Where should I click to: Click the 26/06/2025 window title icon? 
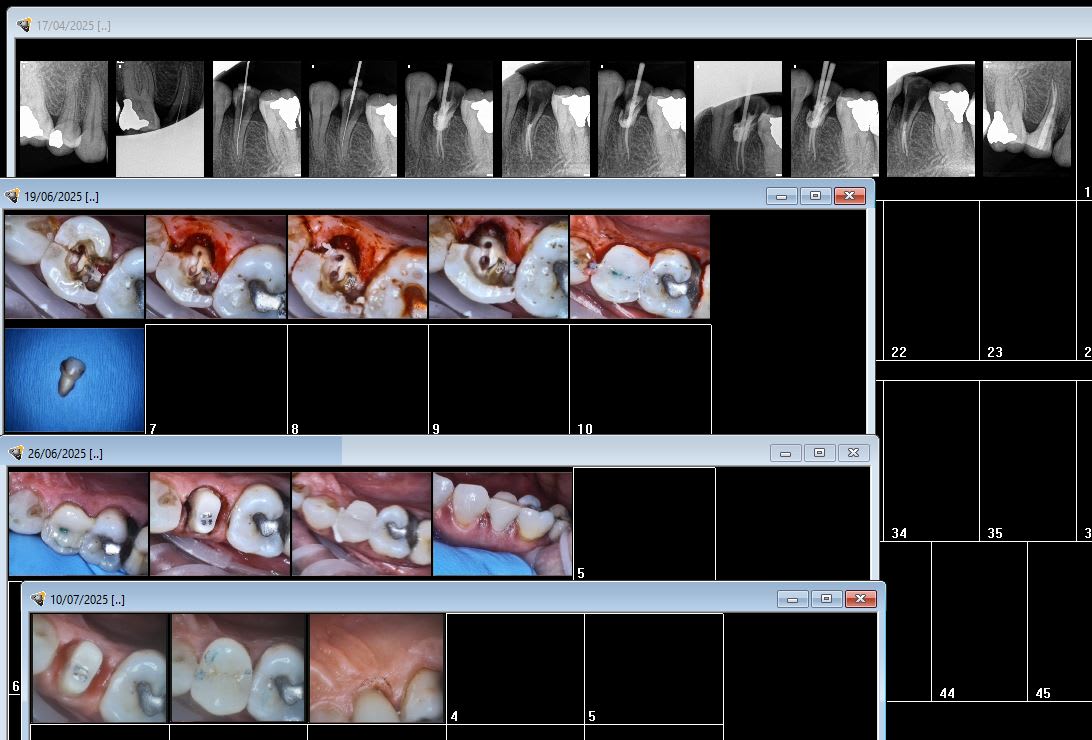tap(16, 453)
